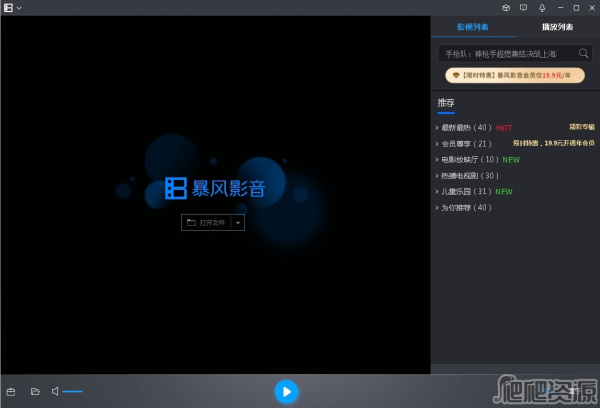Click the magnifier search icon
The width and height of the screenshot is (600, 408).
583,53
